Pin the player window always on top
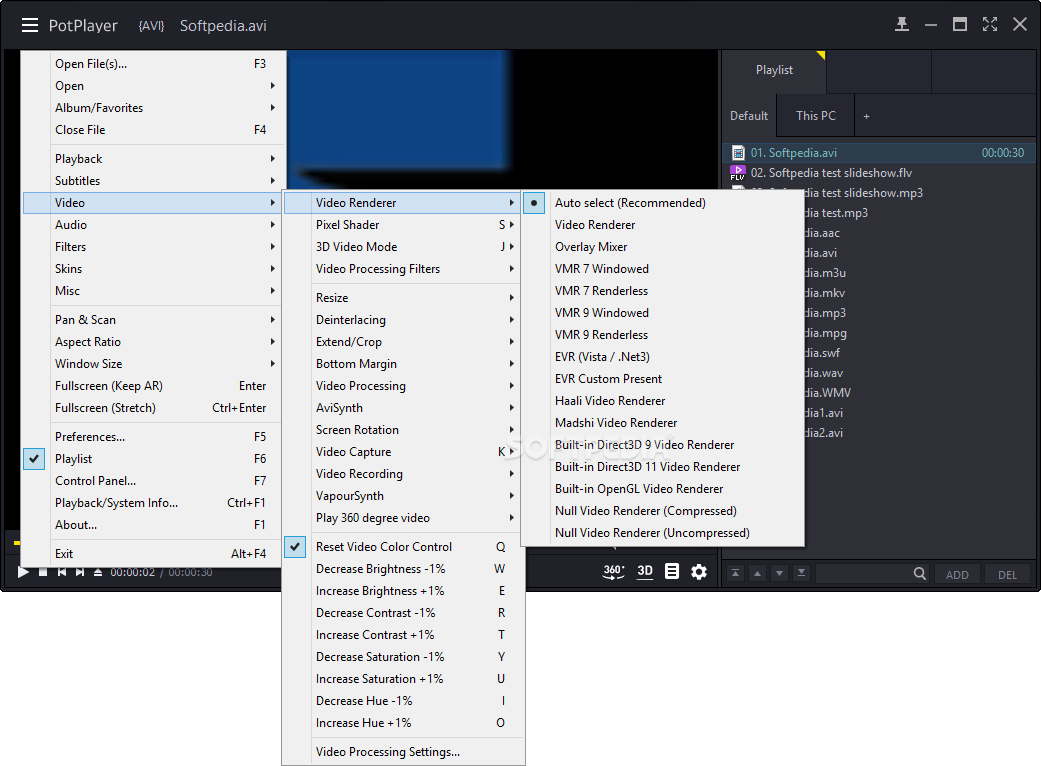Viewport: 1041px width, 766px height. tap(902, 25)
